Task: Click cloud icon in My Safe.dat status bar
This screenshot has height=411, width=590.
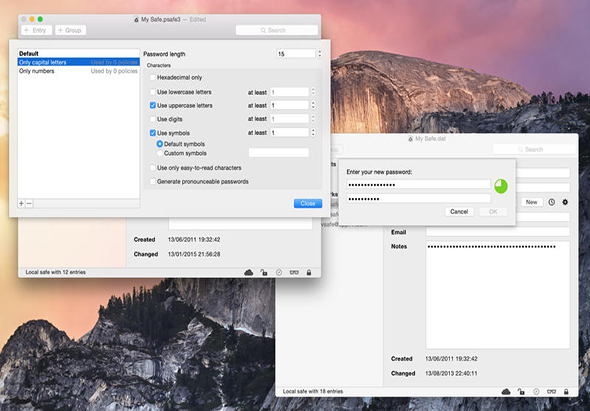Action: [x=506, y=391]
